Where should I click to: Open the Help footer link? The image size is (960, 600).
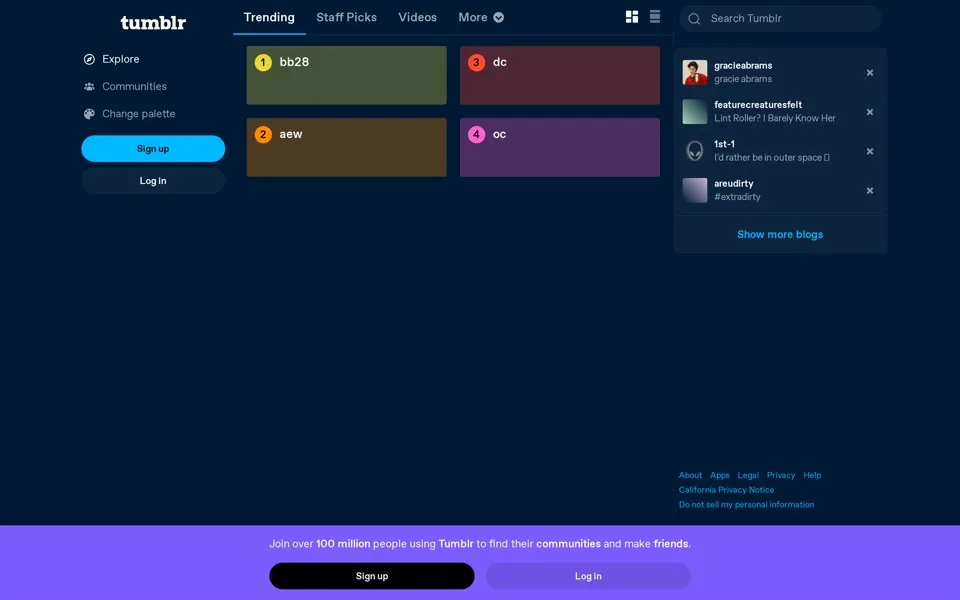[812, 475]
